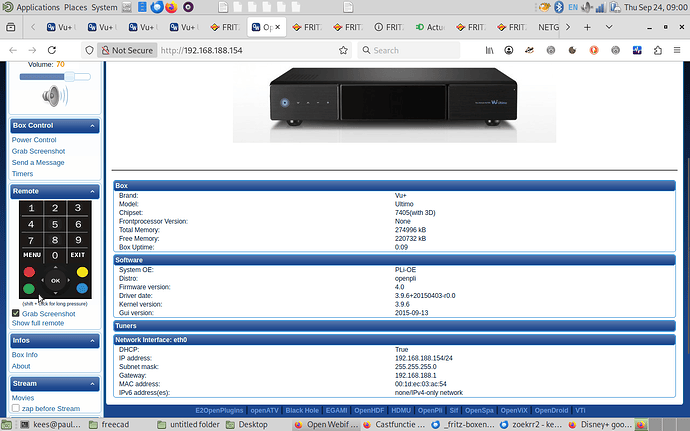Collapse the Box Control panel
Viewport: 690px width, 431px height.
coord(92,126)
